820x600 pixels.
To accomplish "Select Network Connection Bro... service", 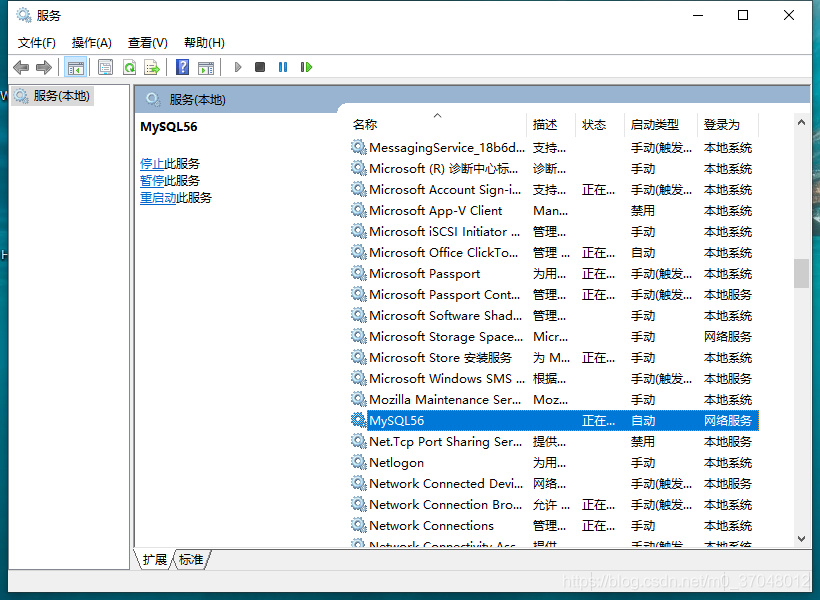I will (x=554, y=504).
